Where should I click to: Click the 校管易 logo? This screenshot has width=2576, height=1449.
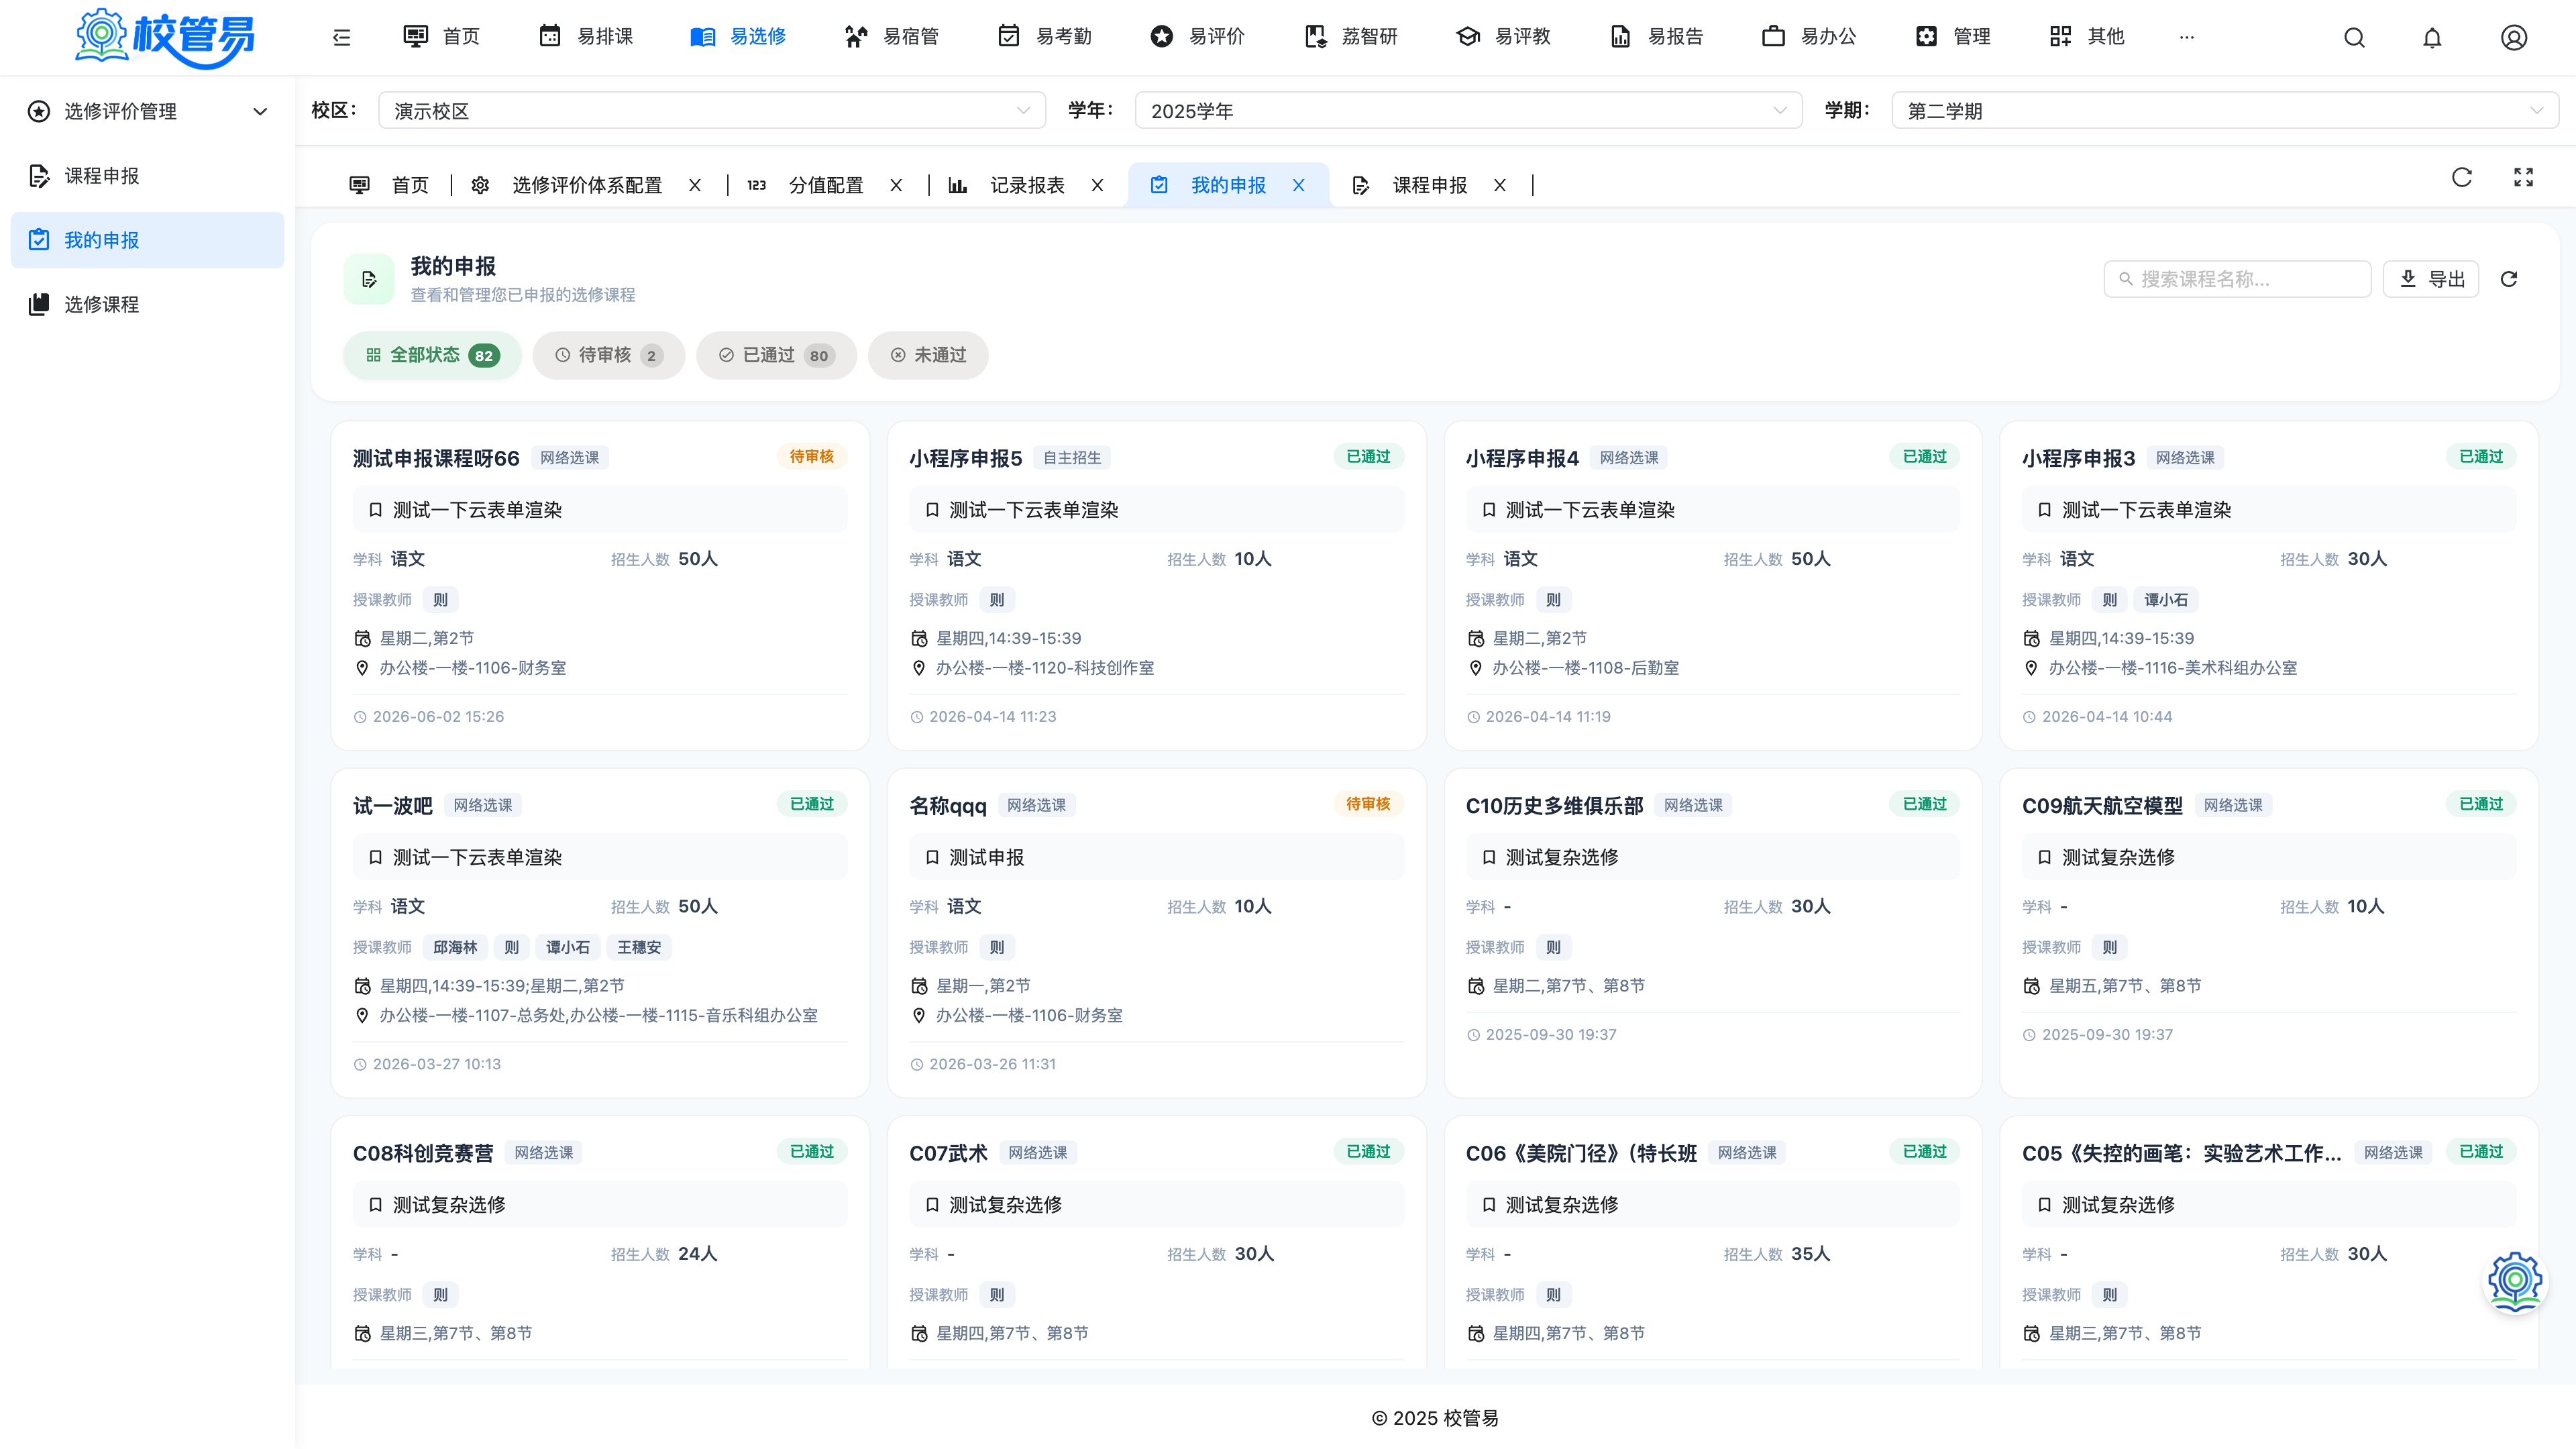(165, 37)
